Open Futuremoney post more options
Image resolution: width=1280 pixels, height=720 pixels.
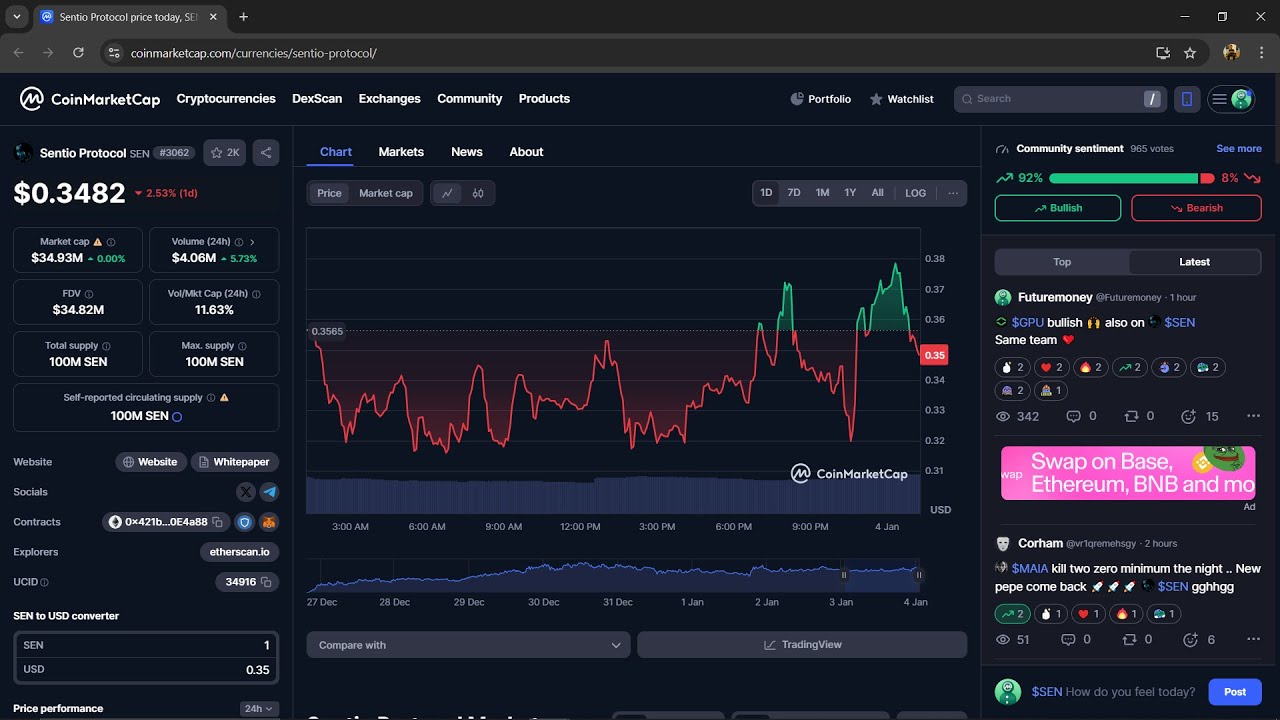[1253, 416]
